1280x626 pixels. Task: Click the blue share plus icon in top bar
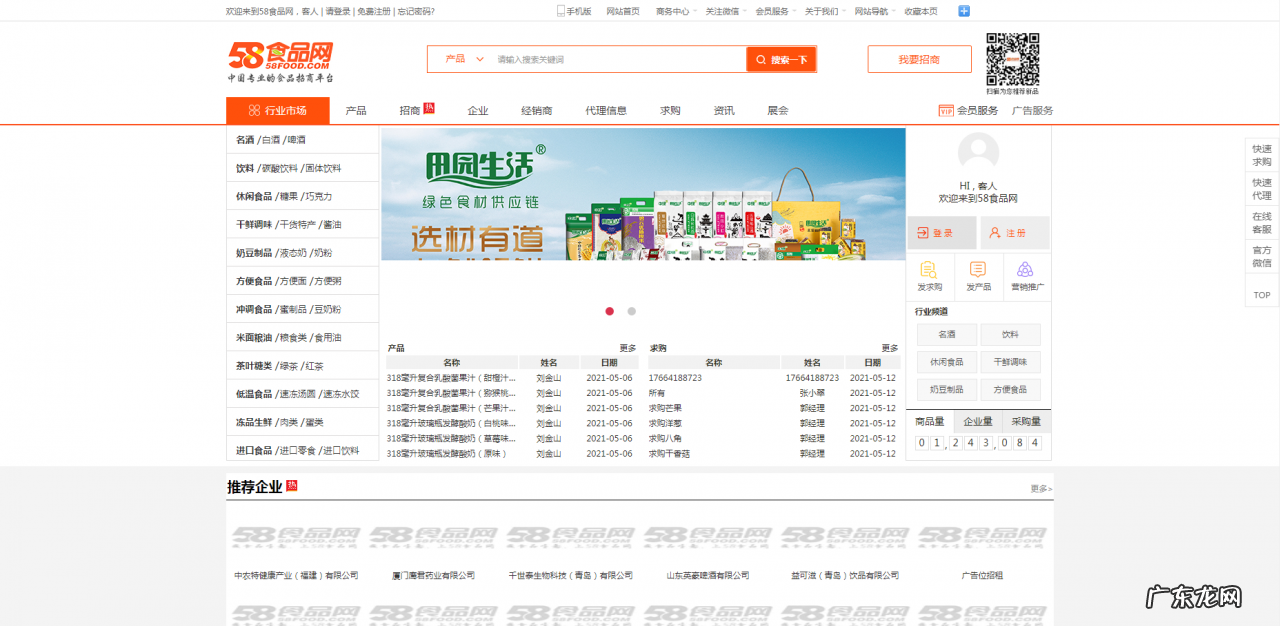click(x=963, y=10)
